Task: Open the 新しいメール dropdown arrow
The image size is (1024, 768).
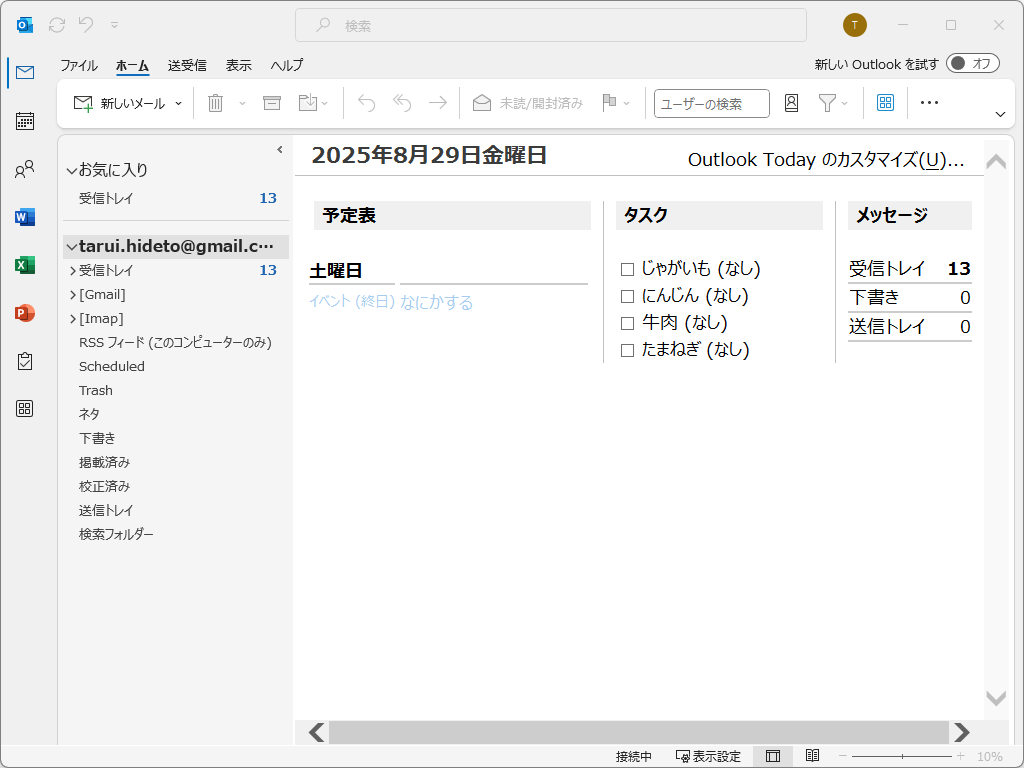Action: (x=176, y=102)
